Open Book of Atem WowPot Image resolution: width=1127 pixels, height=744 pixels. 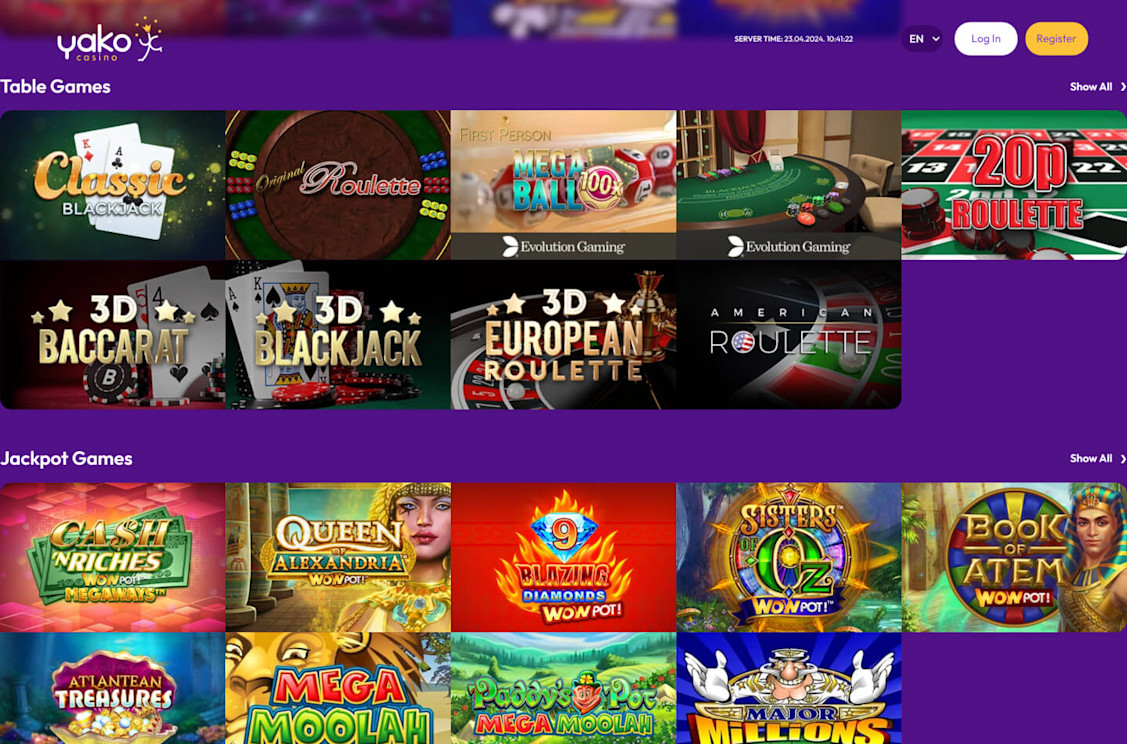1014,557
